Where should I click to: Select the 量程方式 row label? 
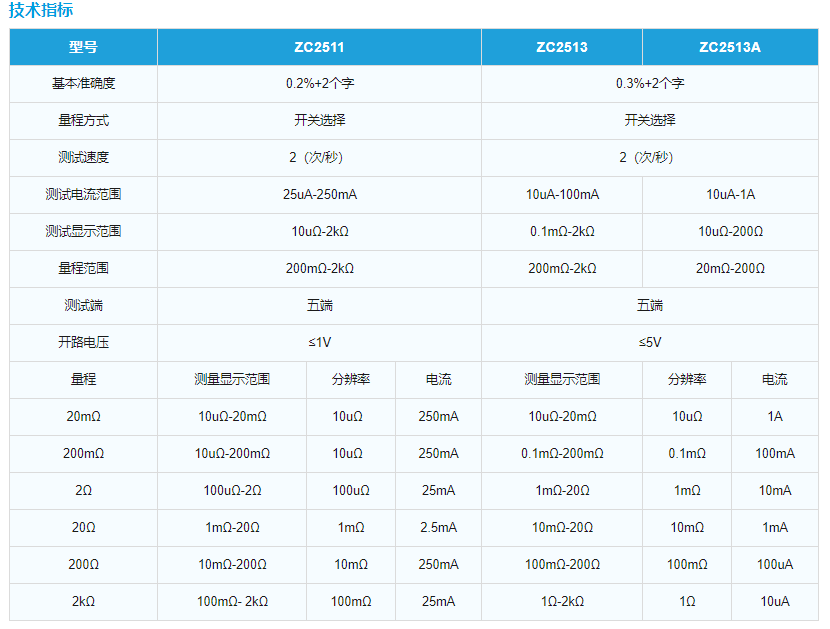tap(83, 121)
